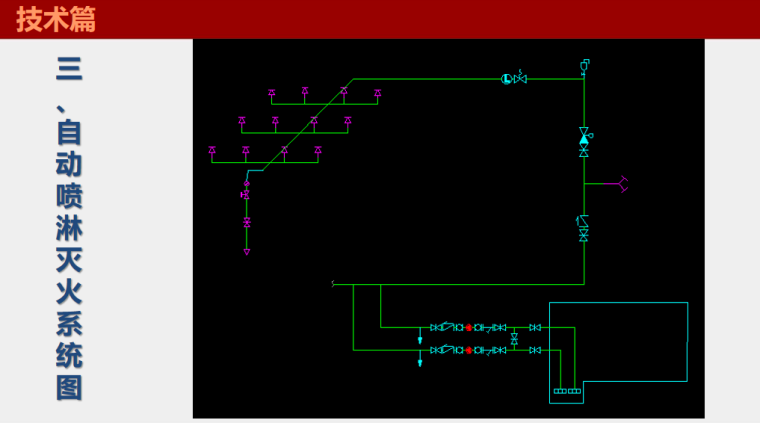This screenshot has height=423, width=760.
Task: Select the air vent symbol atop the riser
Action: coord(584,65)
